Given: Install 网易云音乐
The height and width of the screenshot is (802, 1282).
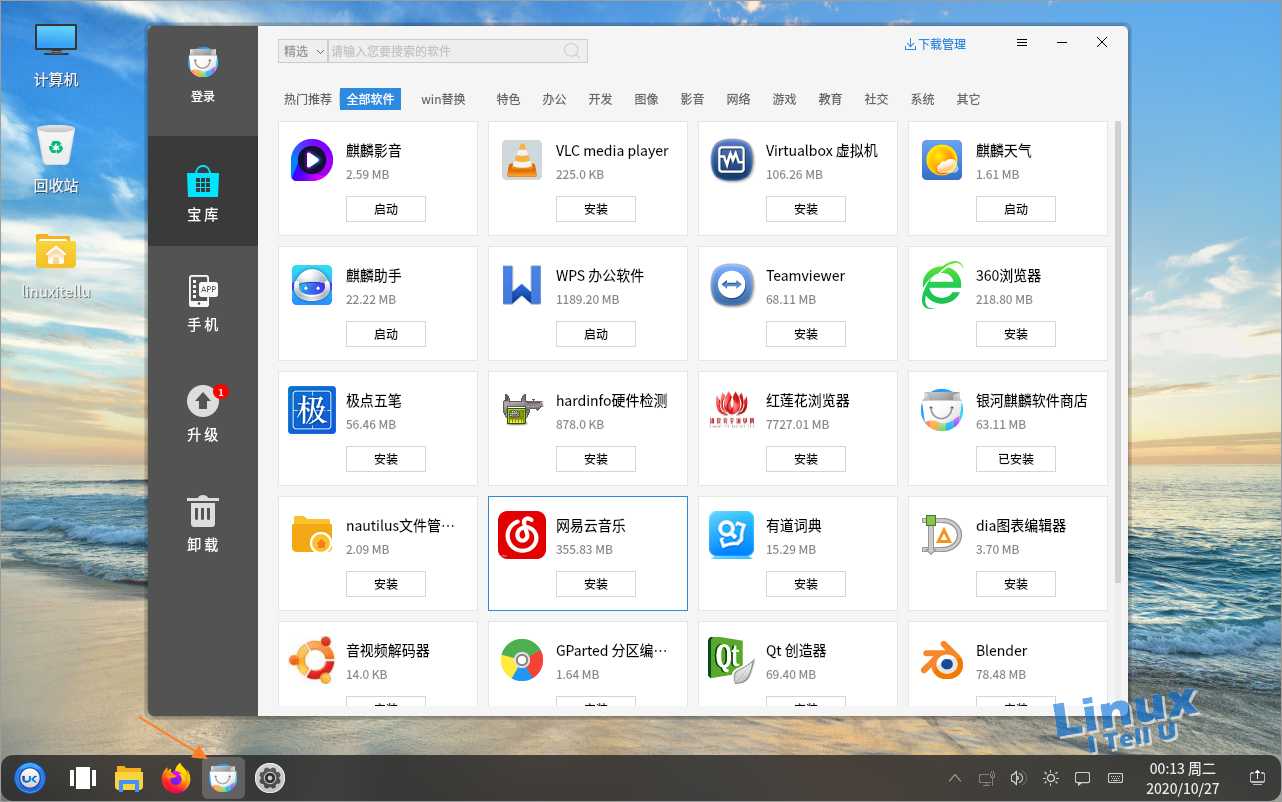Looking at the screenshot, I should click(596, 584).
